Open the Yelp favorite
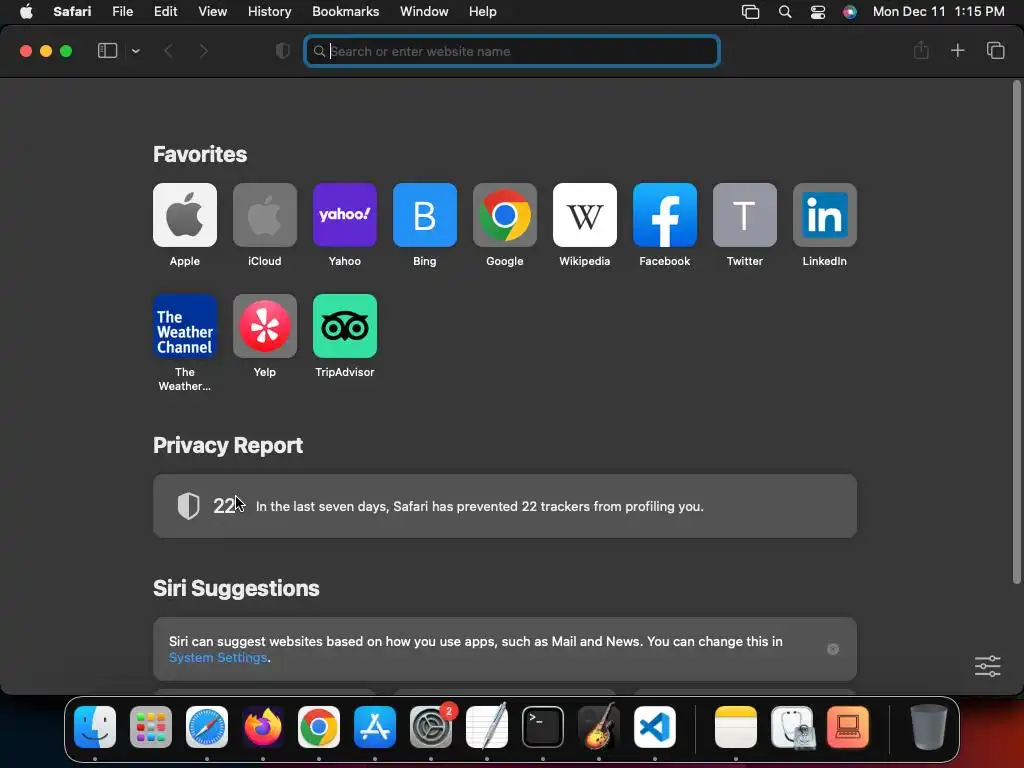The height and width of the screenshot is (768, 1024). pyautogui.click(x=264, y=326)
